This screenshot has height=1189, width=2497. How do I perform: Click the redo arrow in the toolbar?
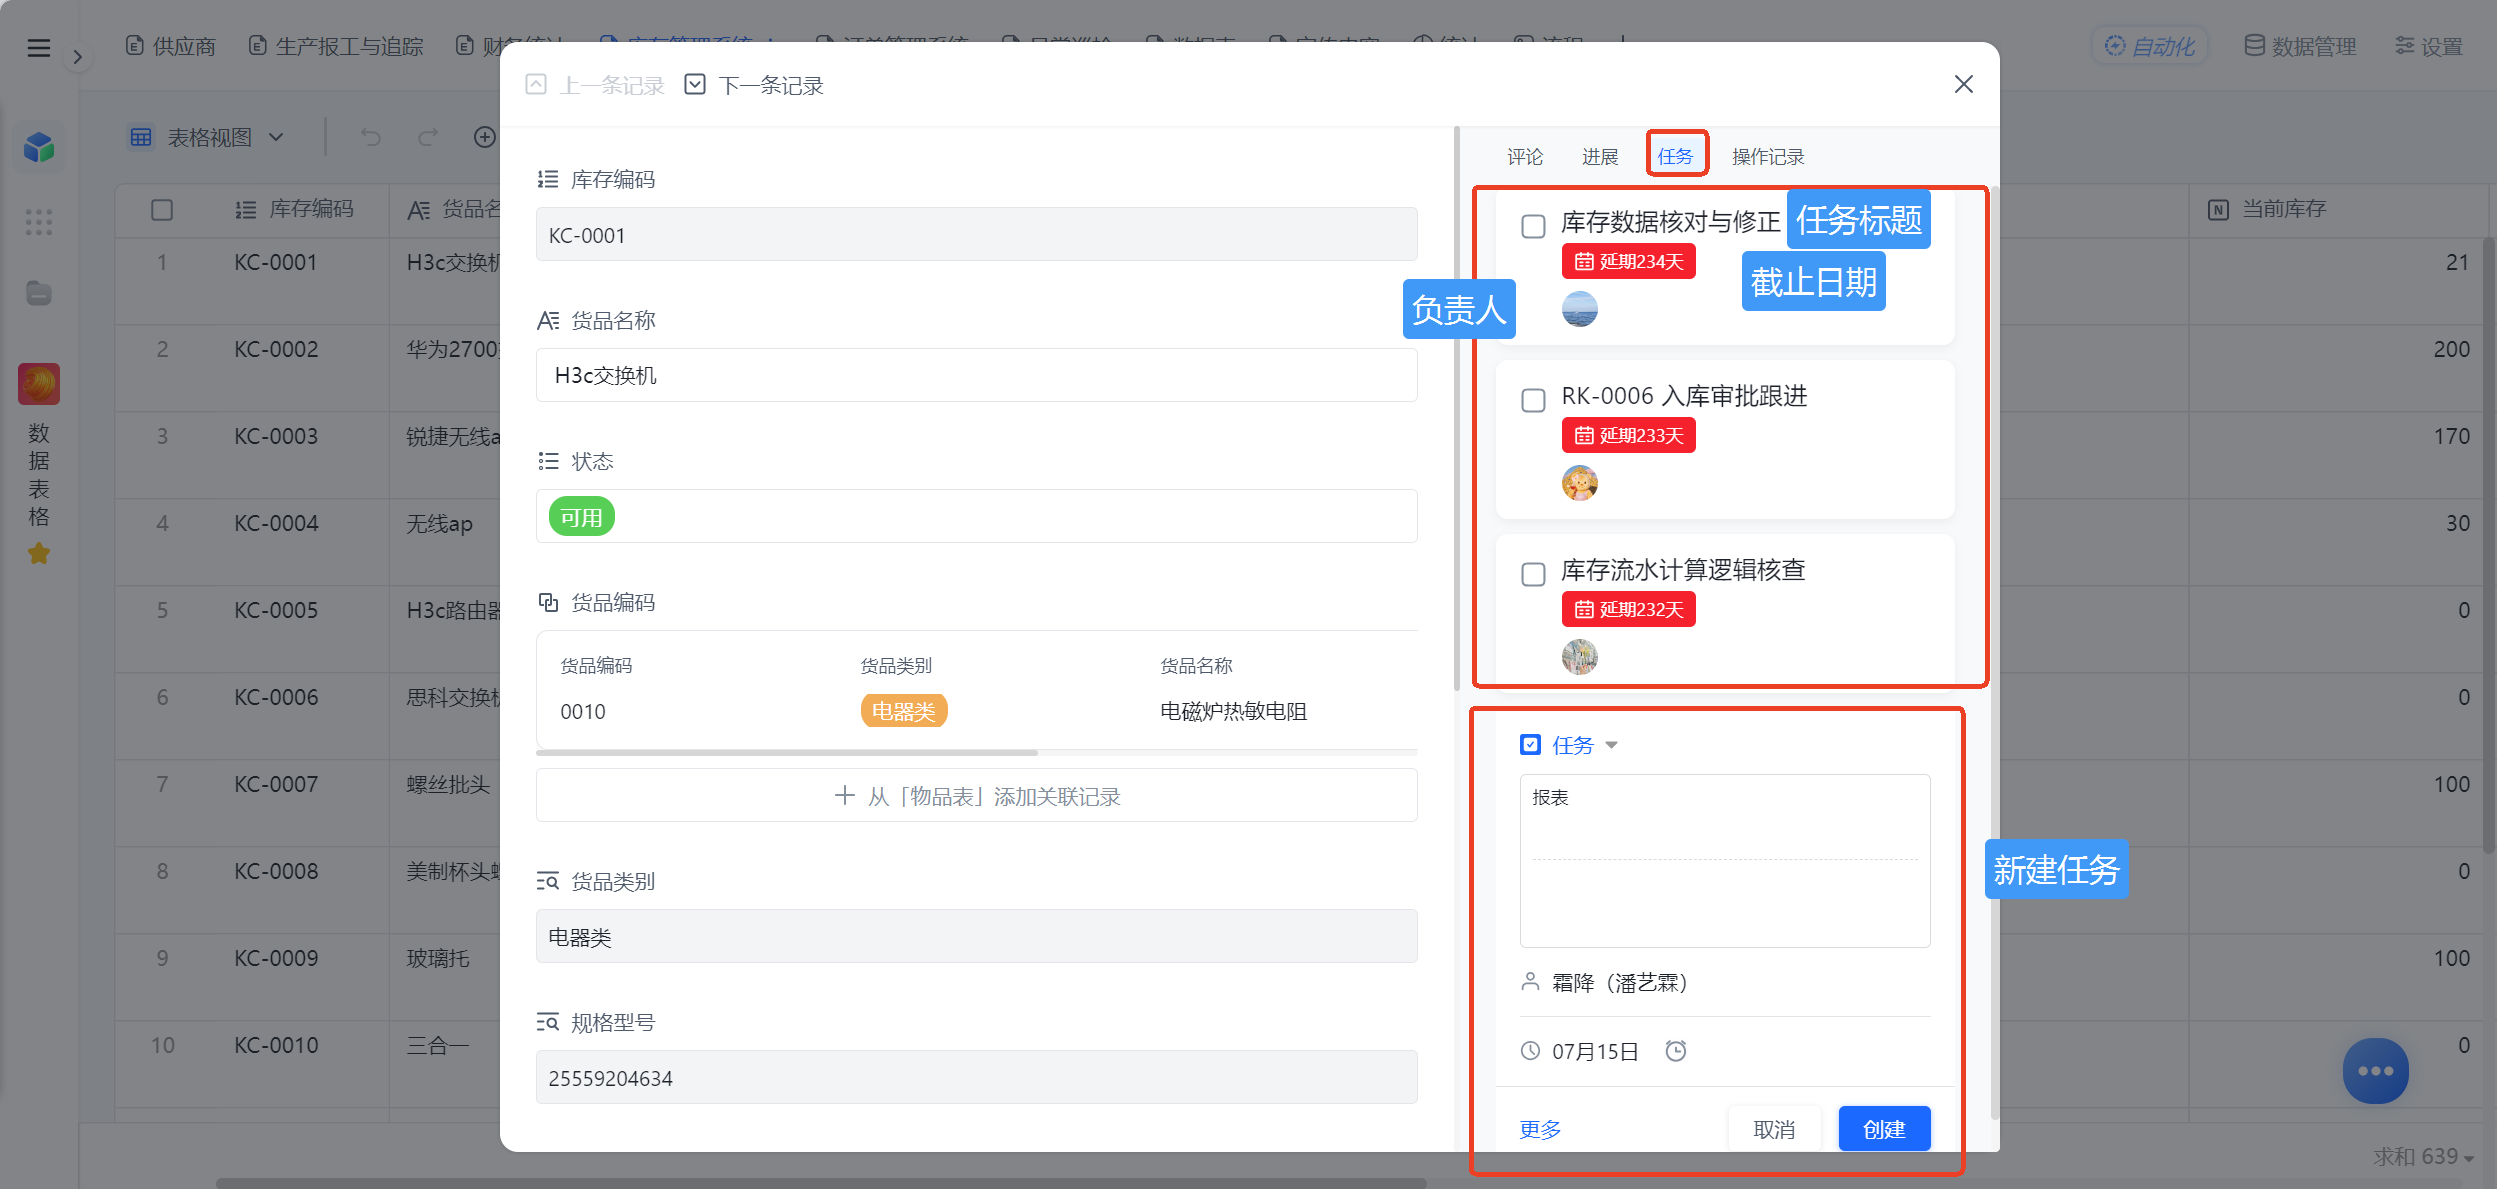(428, 137)
